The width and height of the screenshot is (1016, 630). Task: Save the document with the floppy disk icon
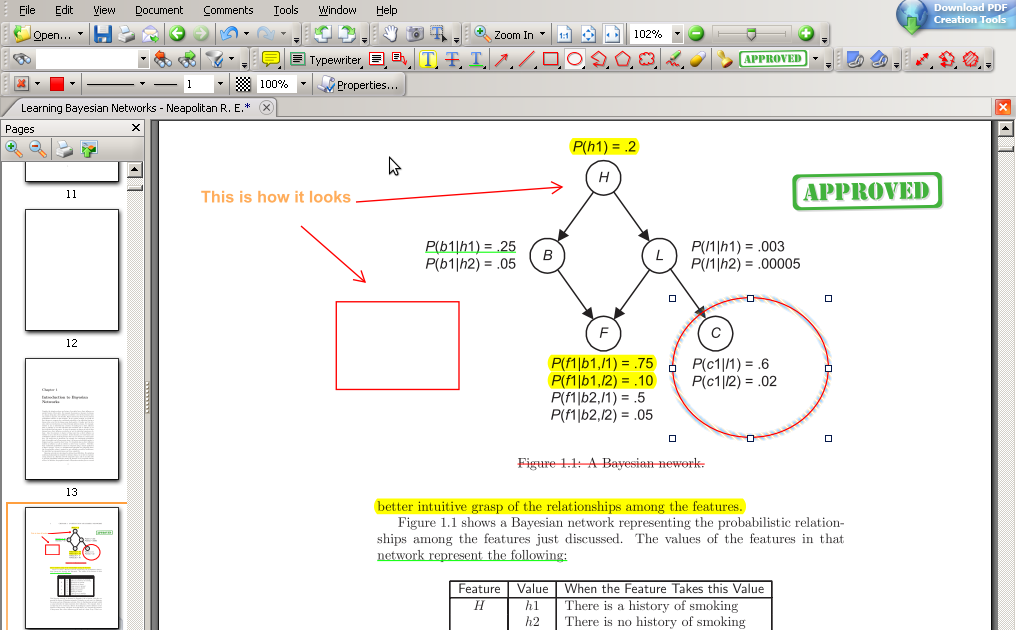pos(102,34)
